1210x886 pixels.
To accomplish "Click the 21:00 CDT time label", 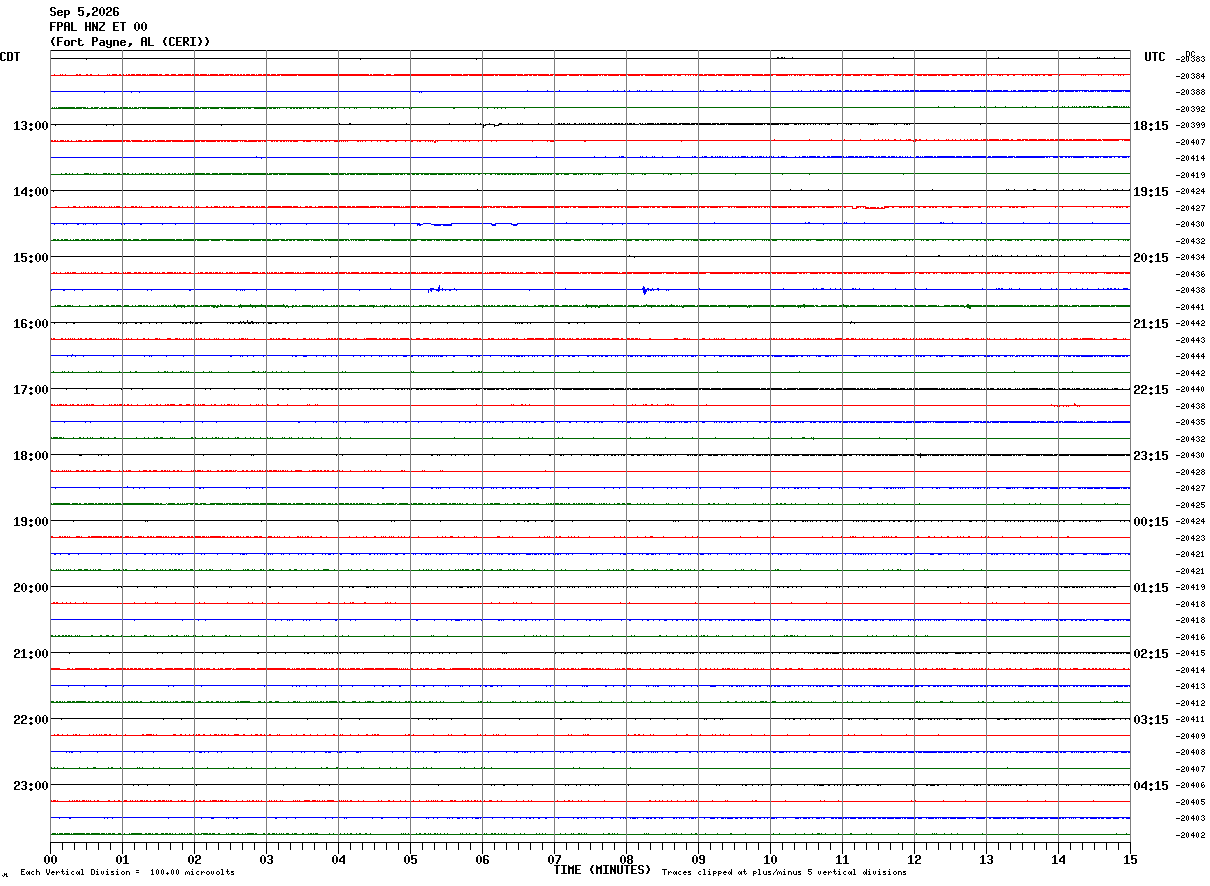I will click(x=31, y=653).
